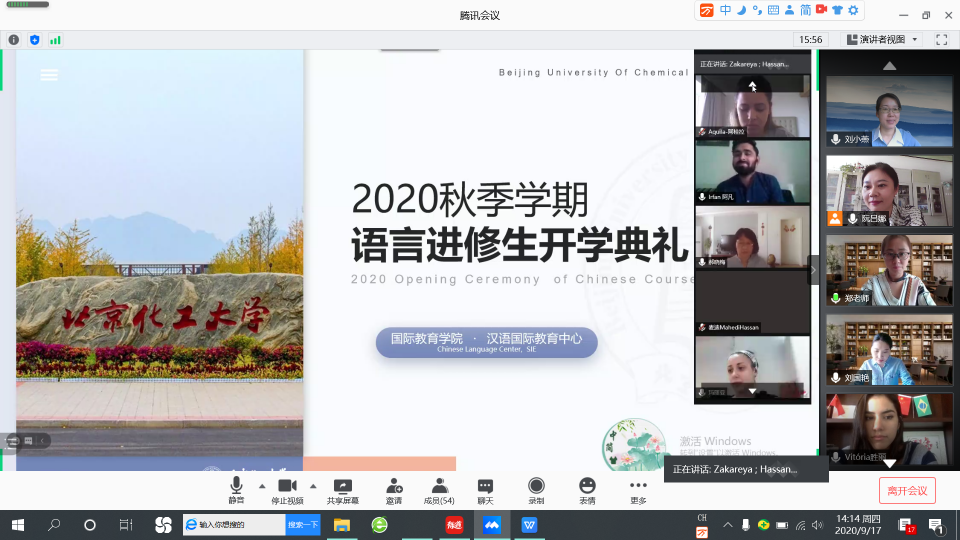
Task: Select Mahedi Hassan's blank video tile
Action: pyautogui.click(x=752, y=302)
